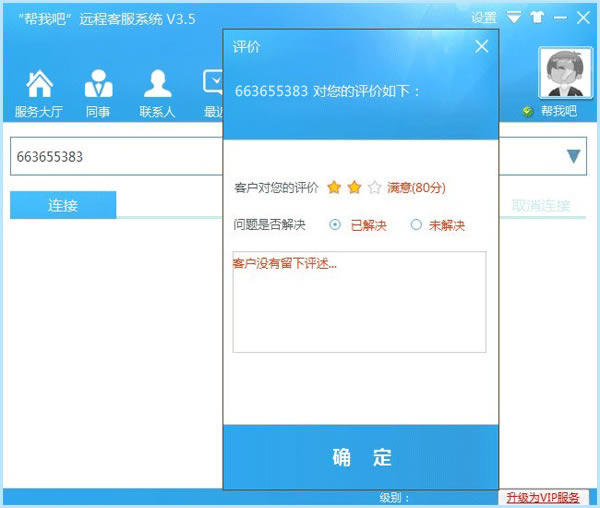Open the 服务大厅 home icon

[39, 93]
